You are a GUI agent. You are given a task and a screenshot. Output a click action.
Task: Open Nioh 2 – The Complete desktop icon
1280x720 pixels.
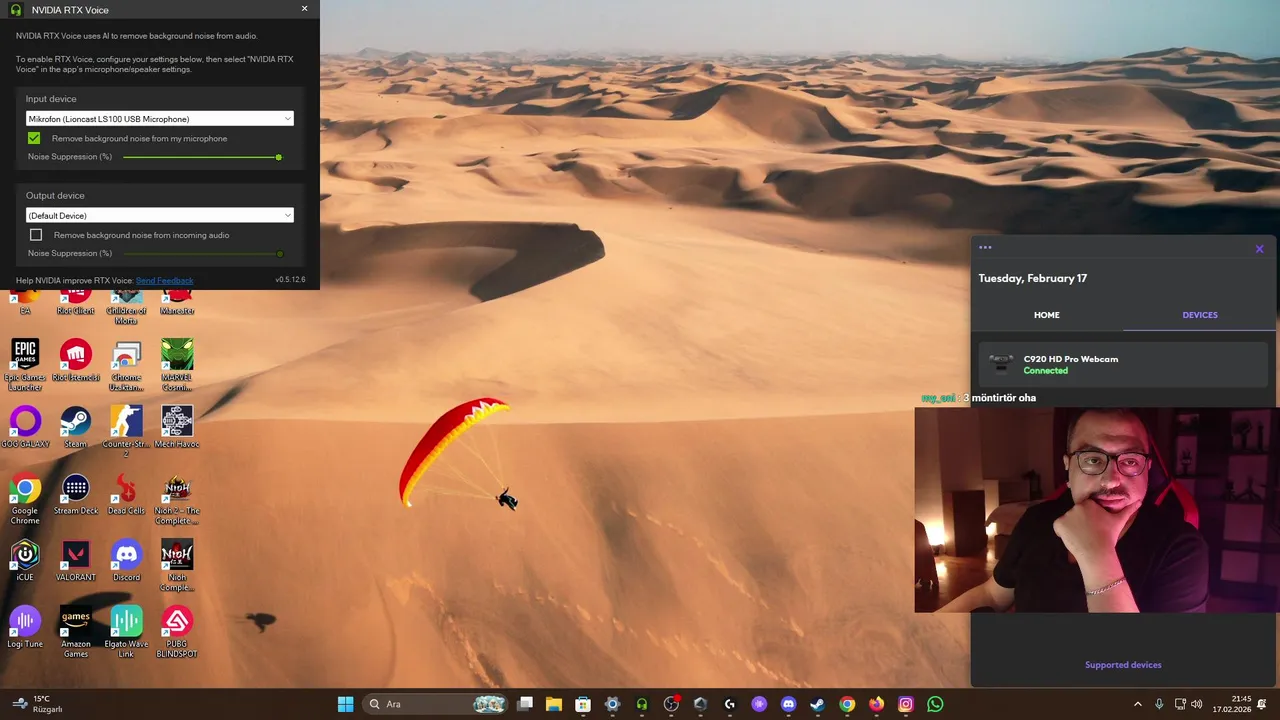(177, 498)
